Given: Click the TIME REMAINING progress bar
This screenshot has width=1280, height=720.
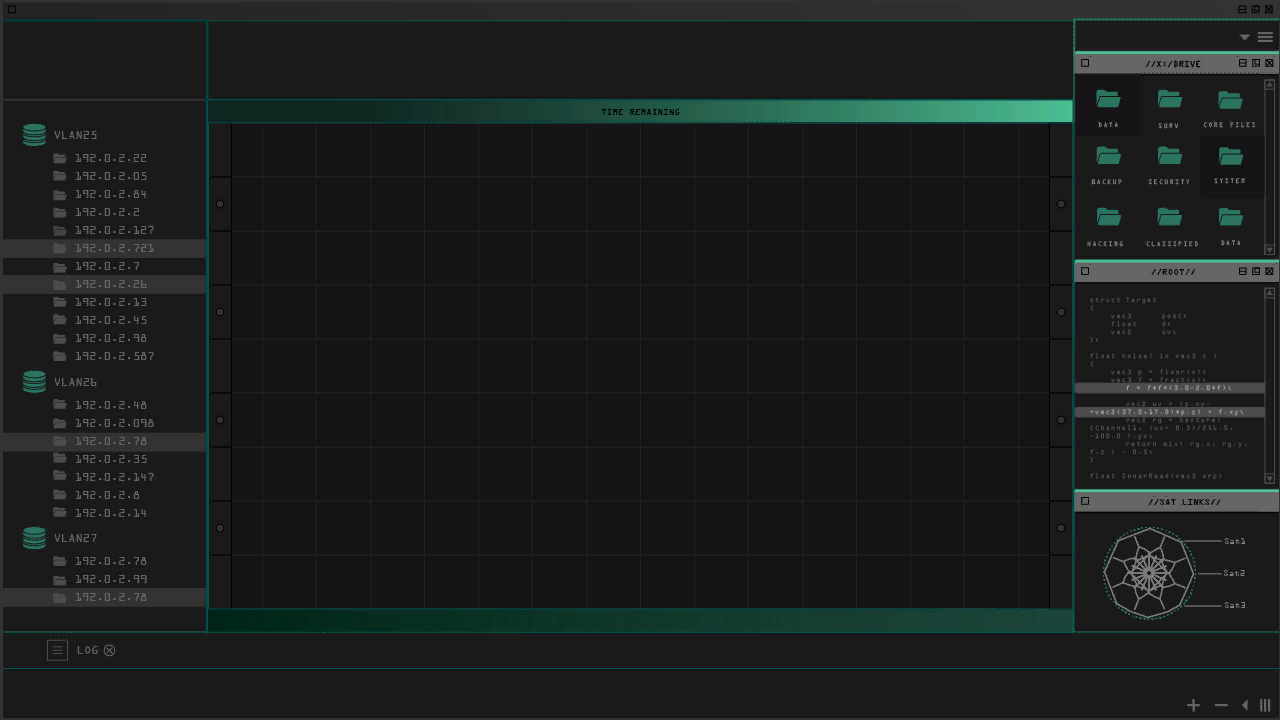Looking at the screenshot, I should (x=640, y=111).
